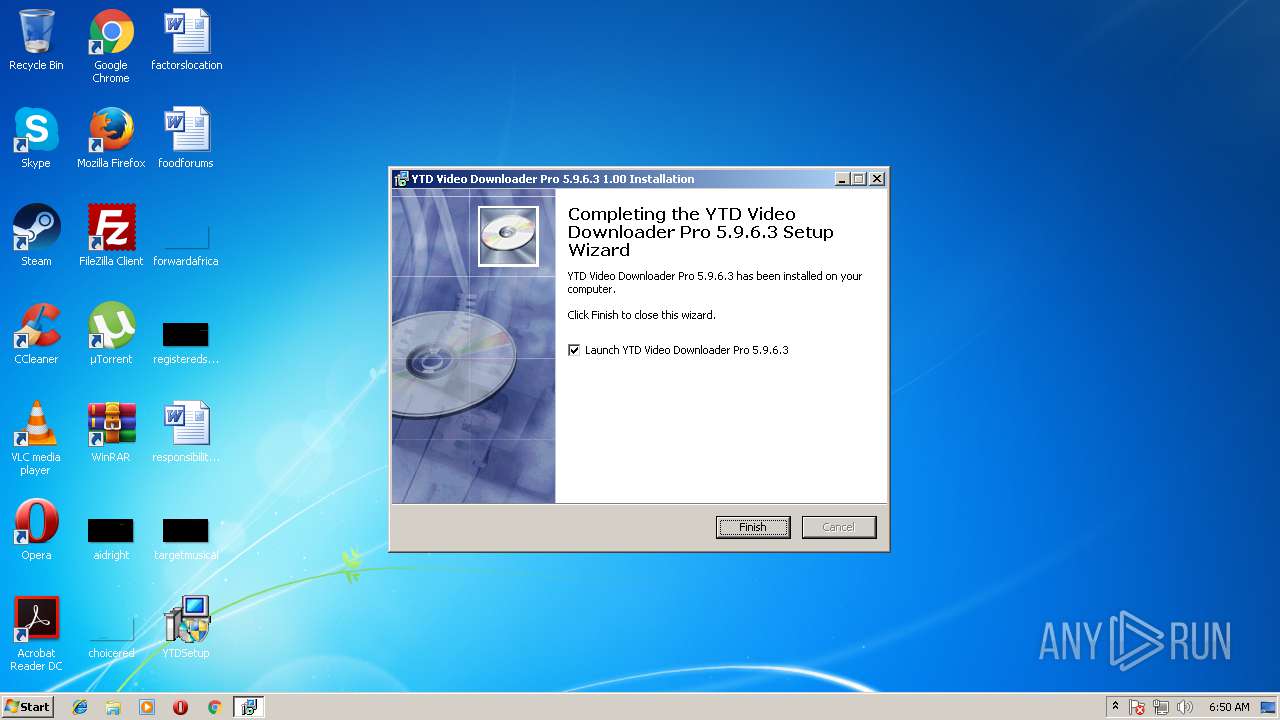
Task: Select the Google Chrome desktop shortcut
Action: pyautogui.click(x=111, y=46)
